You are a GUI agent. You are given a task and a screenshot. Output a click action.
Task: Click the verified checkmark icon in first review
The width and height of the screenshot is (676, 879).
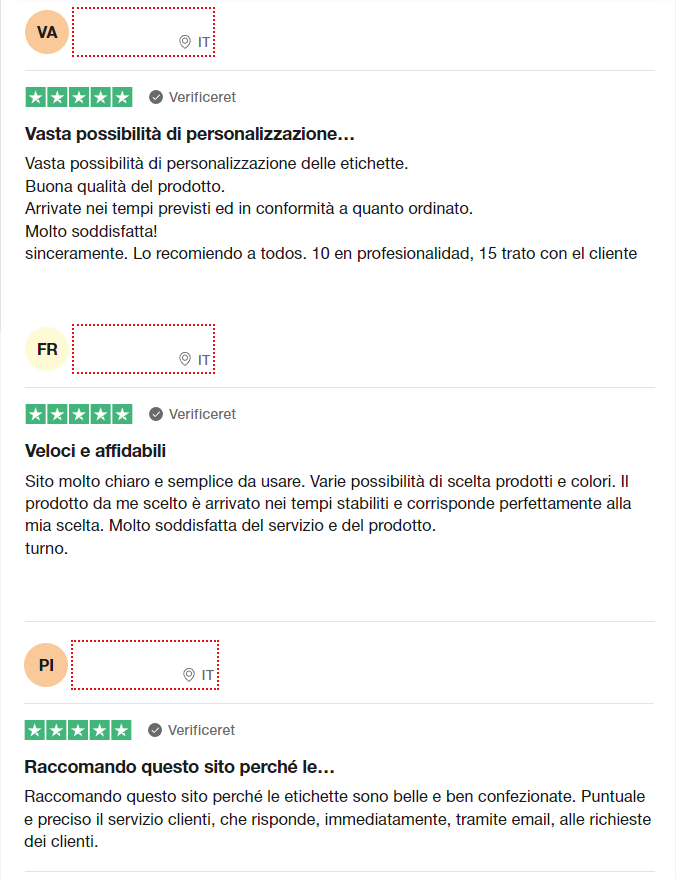pyautogui.click(x=156, y=97)
